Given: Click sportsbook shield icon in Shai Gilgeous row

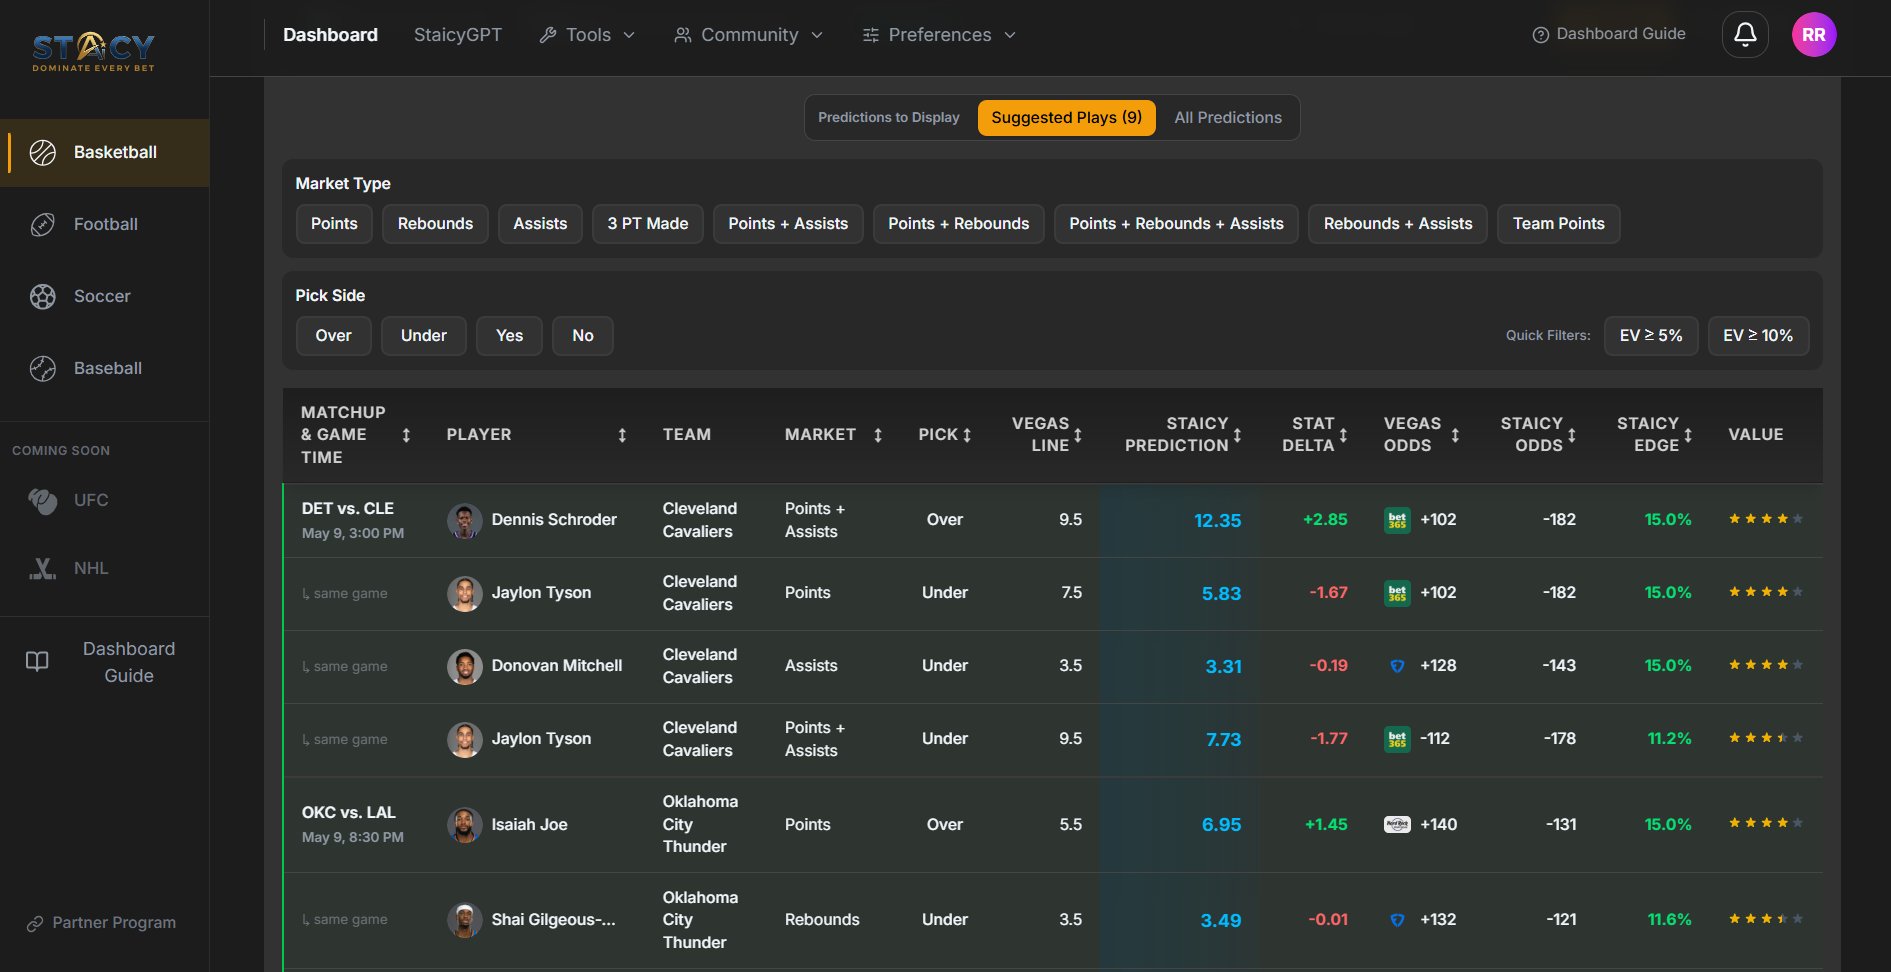Looking at the screenshot, I should point(1397,920).
